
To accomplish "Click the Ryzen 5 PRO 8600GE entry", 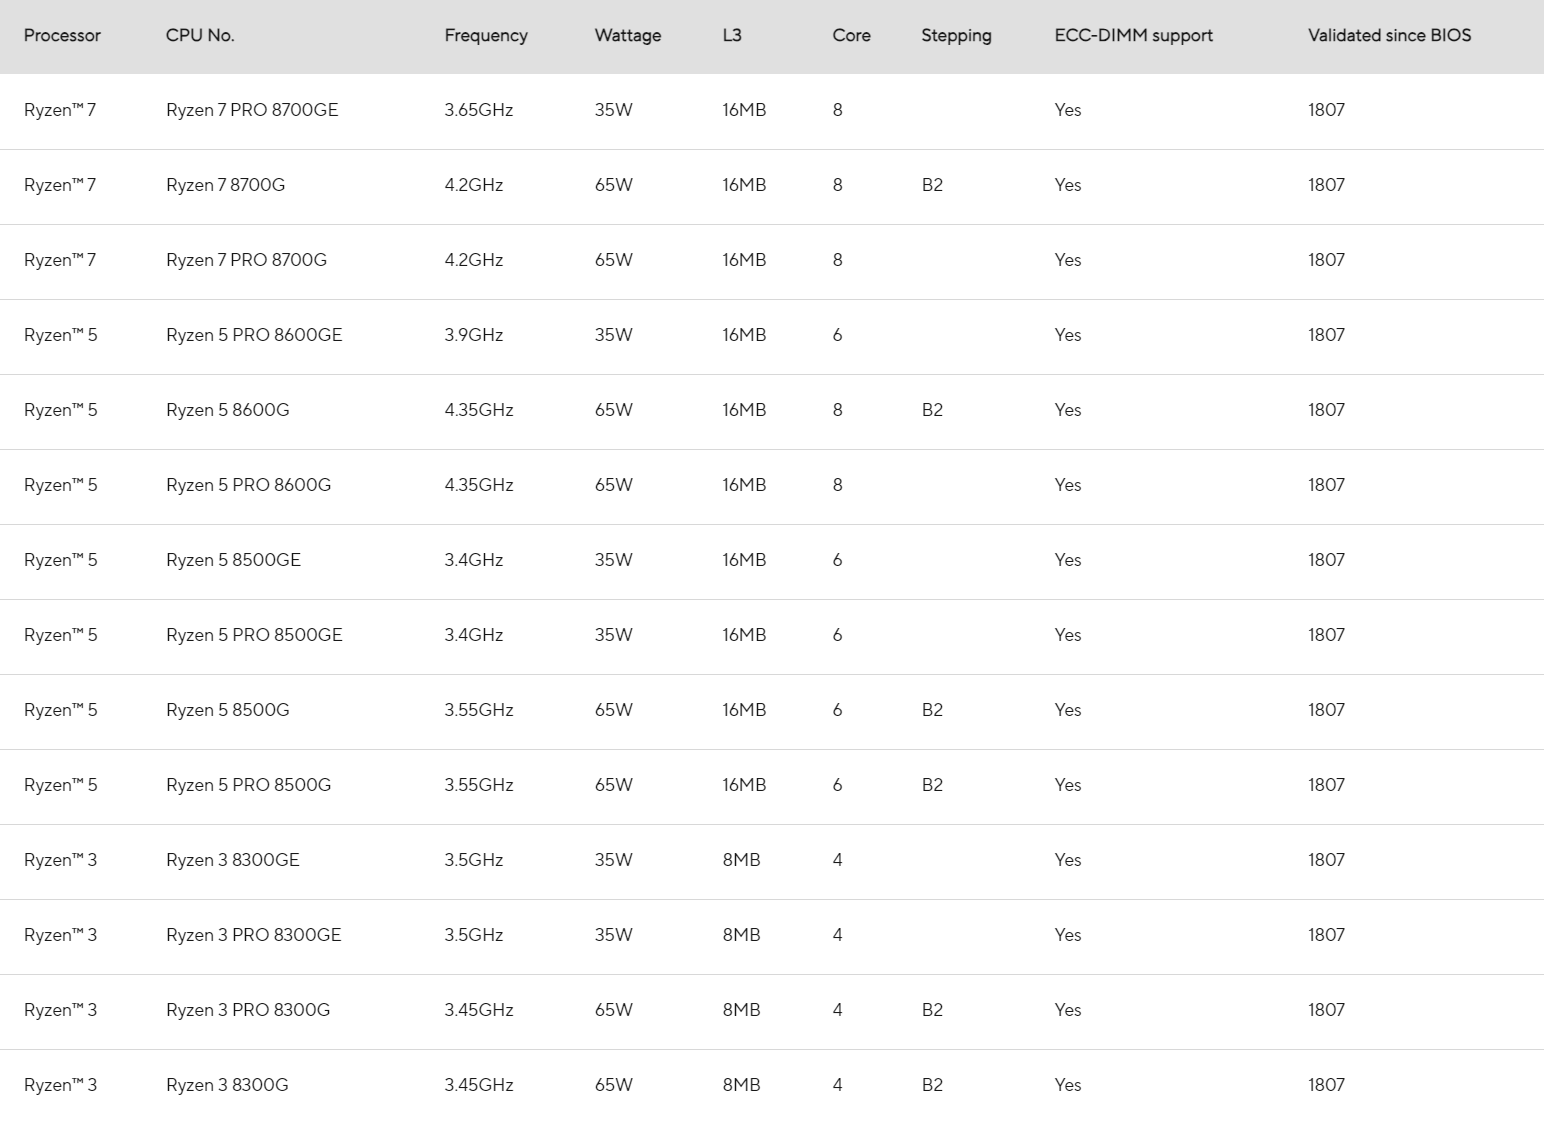I will pos(254,335).
